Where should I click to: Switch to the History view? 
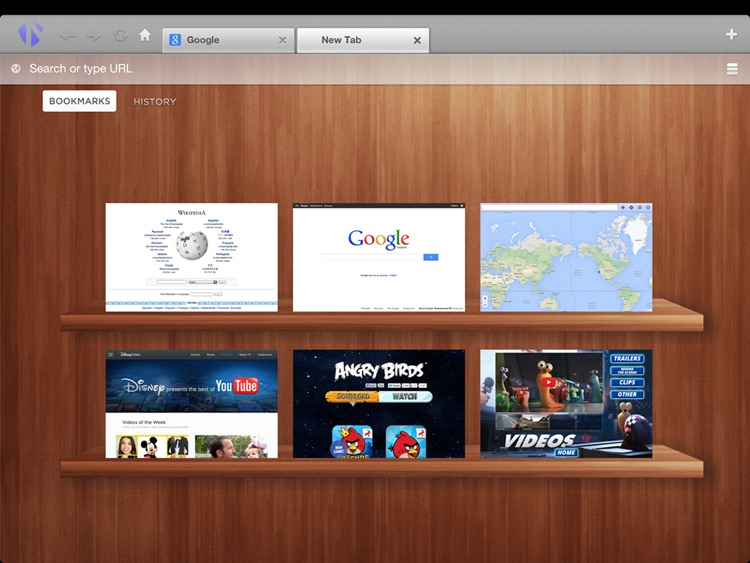pos(155,101)
